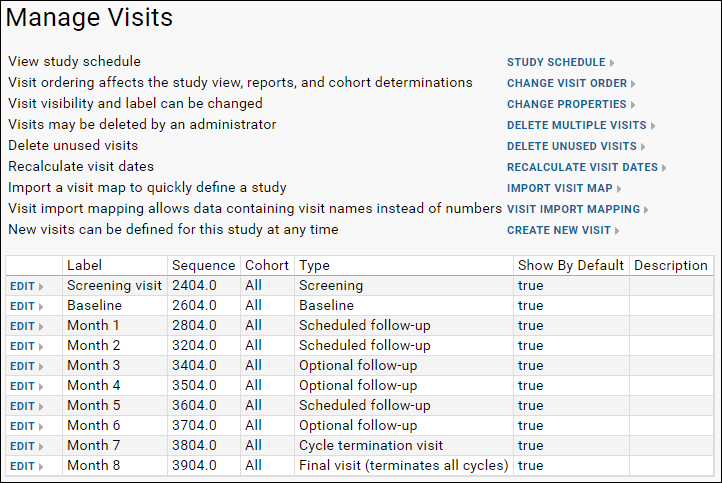Screen dimensions: 722x483
Task: Click arrow icon beside Month 7 Edit
Action: [41, 447]
